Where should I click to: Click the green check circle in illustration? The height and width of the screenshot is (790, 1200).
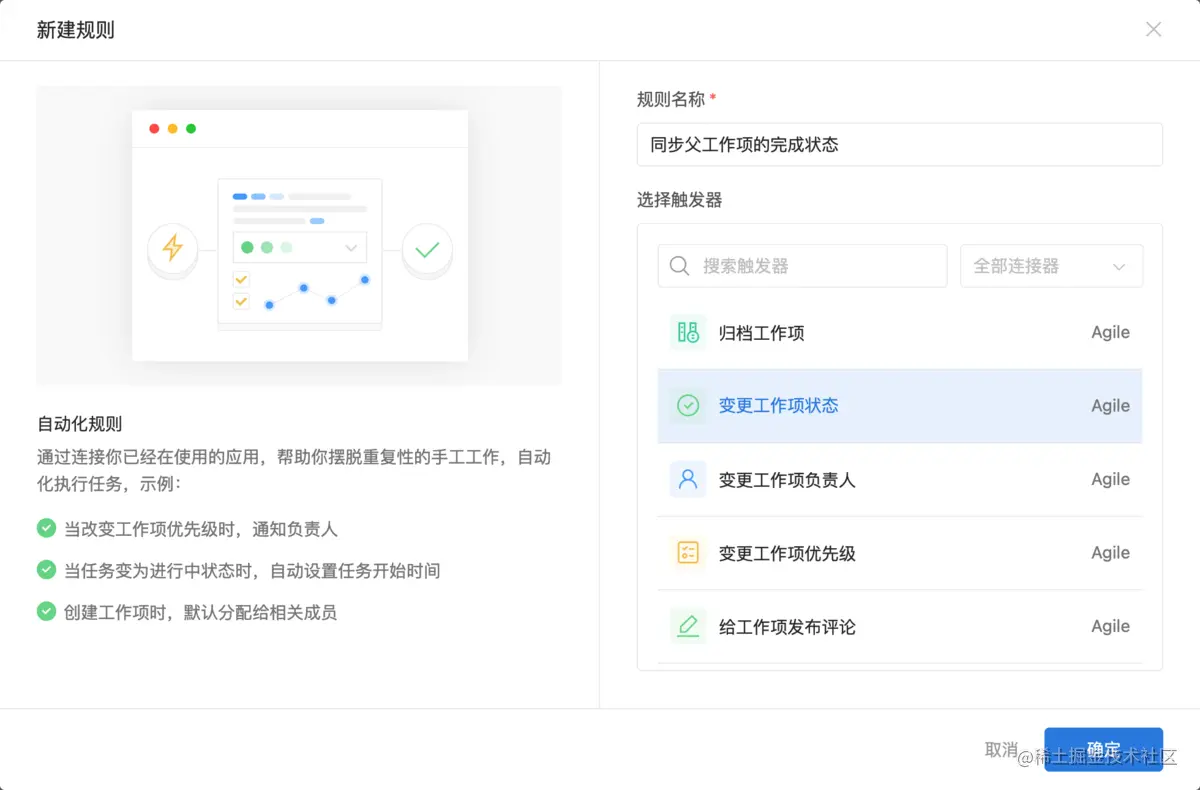click(427, 249)
